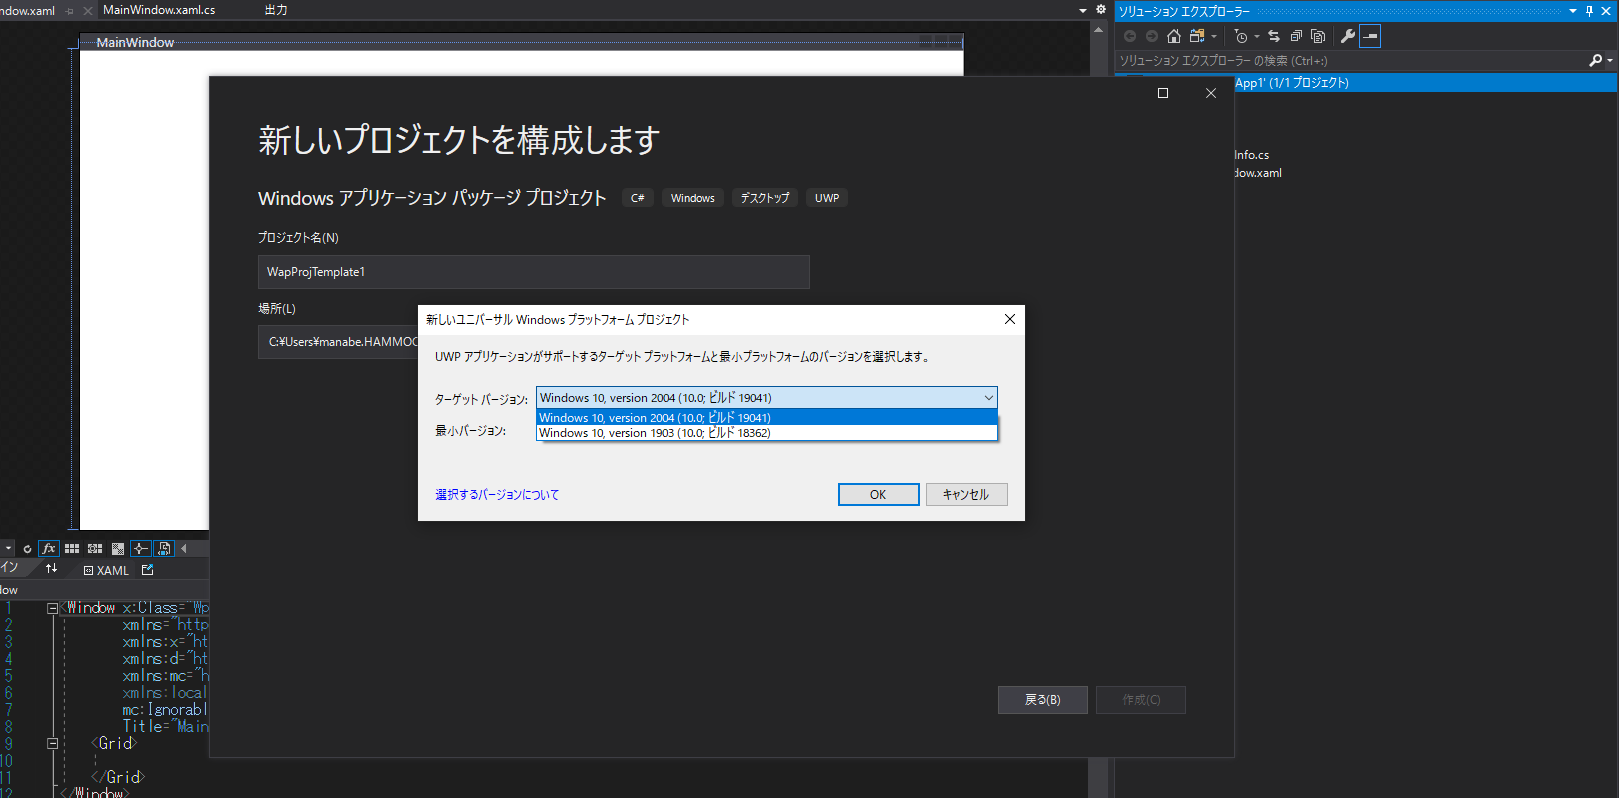Toggle snap-to-gridlines icon in designer toolbar

(x=95, y=548)
